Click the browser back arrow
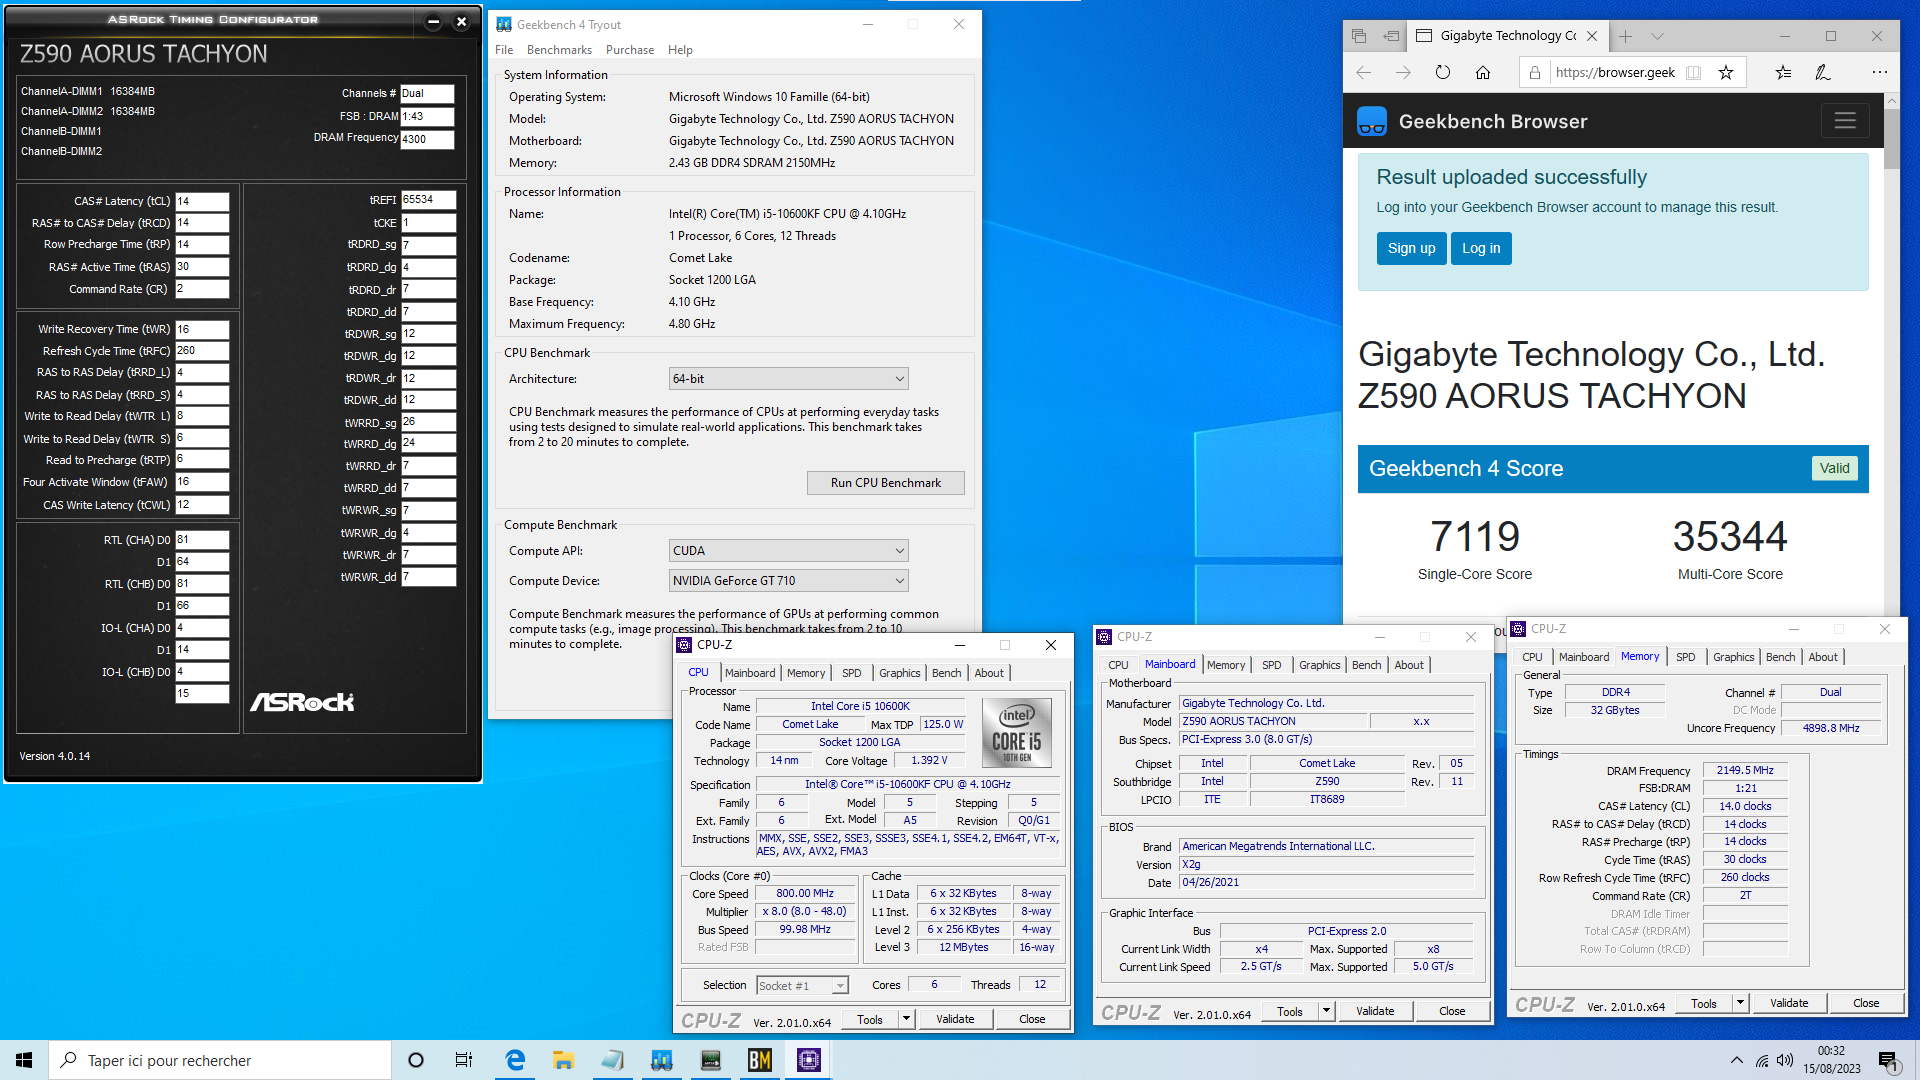 [x=1363, y=72]
